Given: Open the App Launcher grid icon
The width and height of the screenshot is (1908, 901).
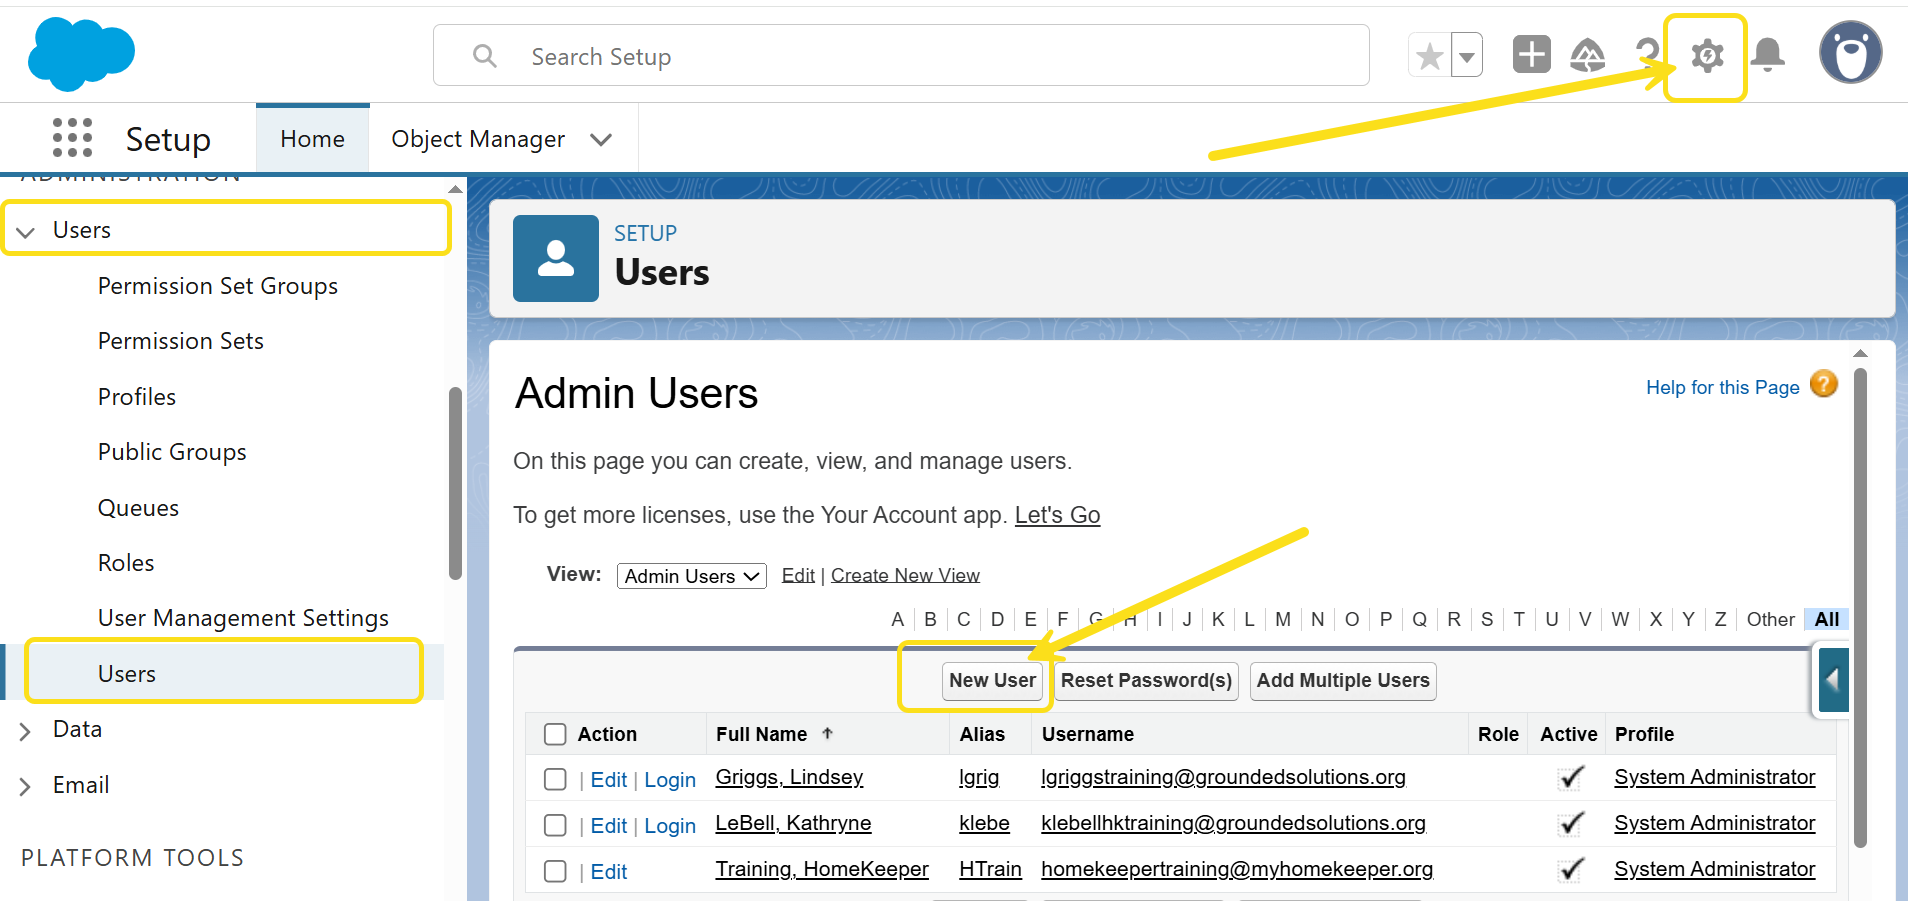Looking at the screenshot, I should coord(72,138).
